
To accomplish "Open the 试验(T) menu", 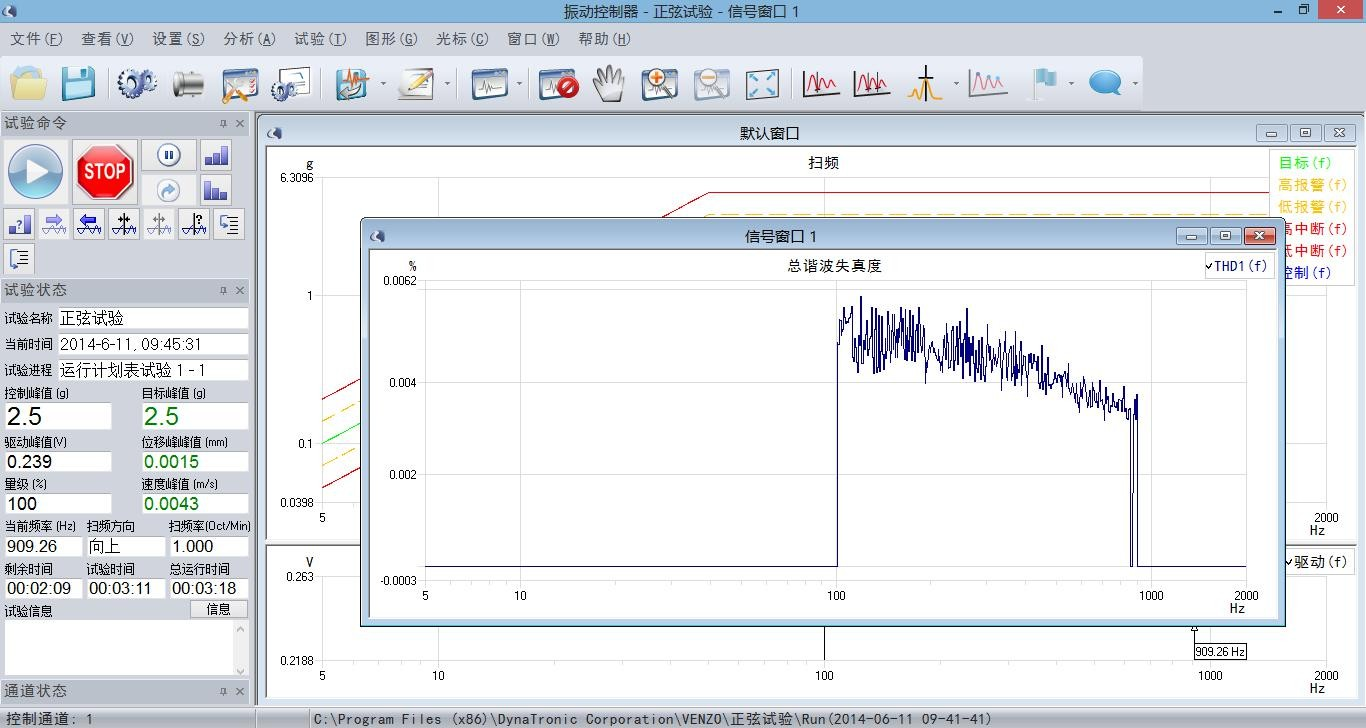I will tap(320, 39).
